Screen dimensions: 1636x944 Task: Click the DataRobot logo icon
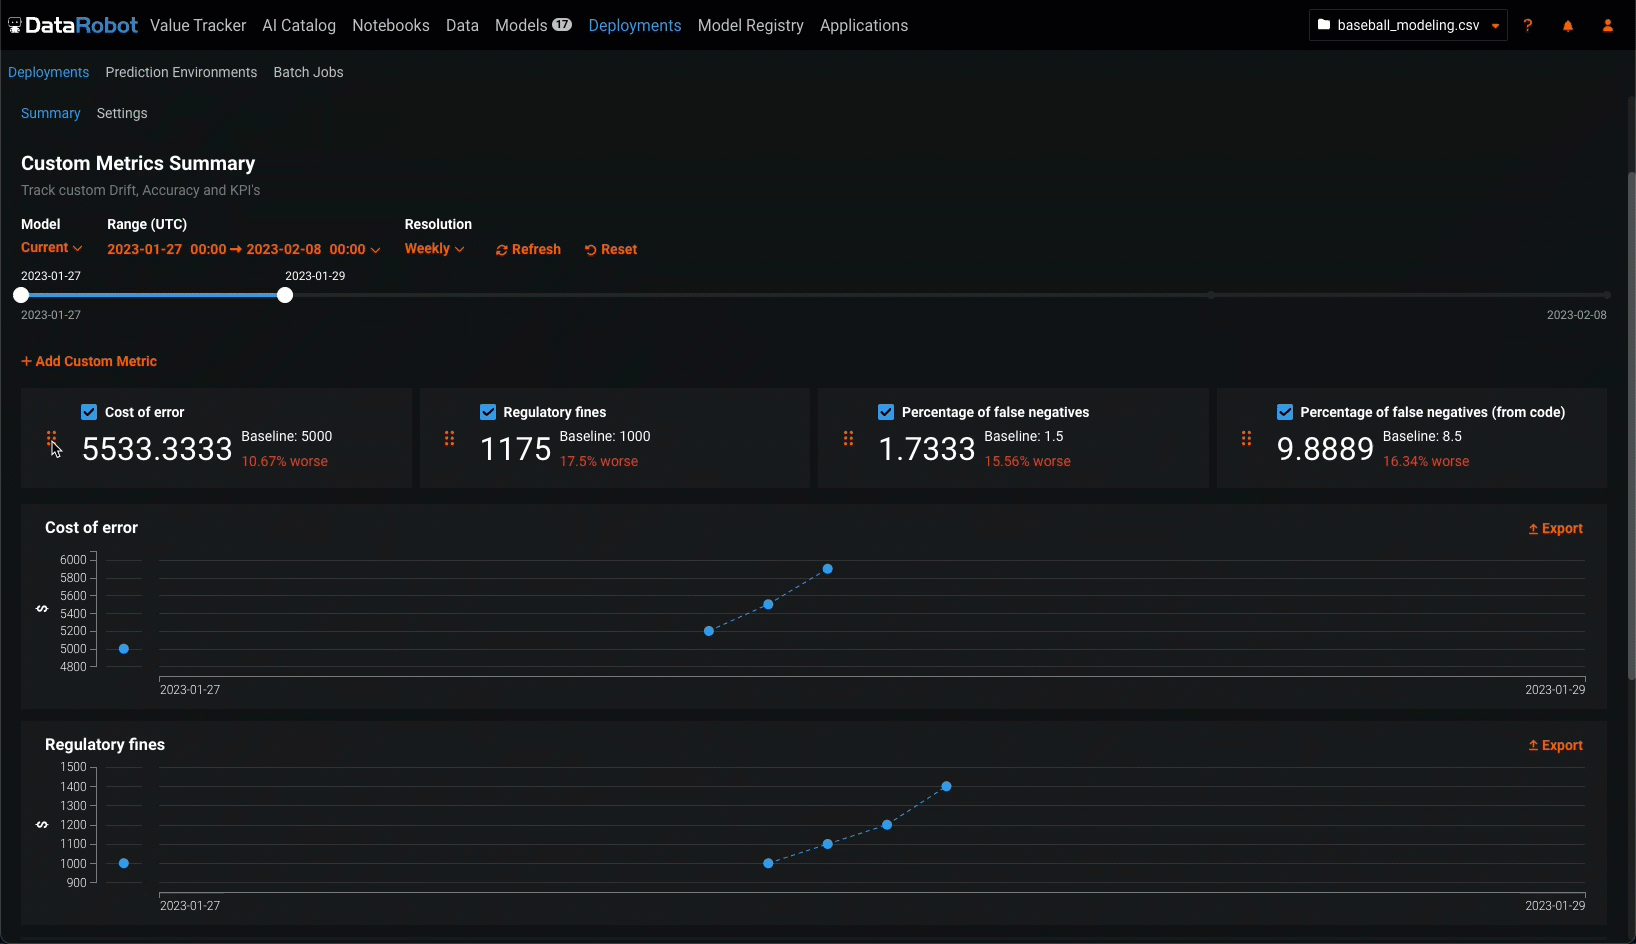click(x=15, y=26)
